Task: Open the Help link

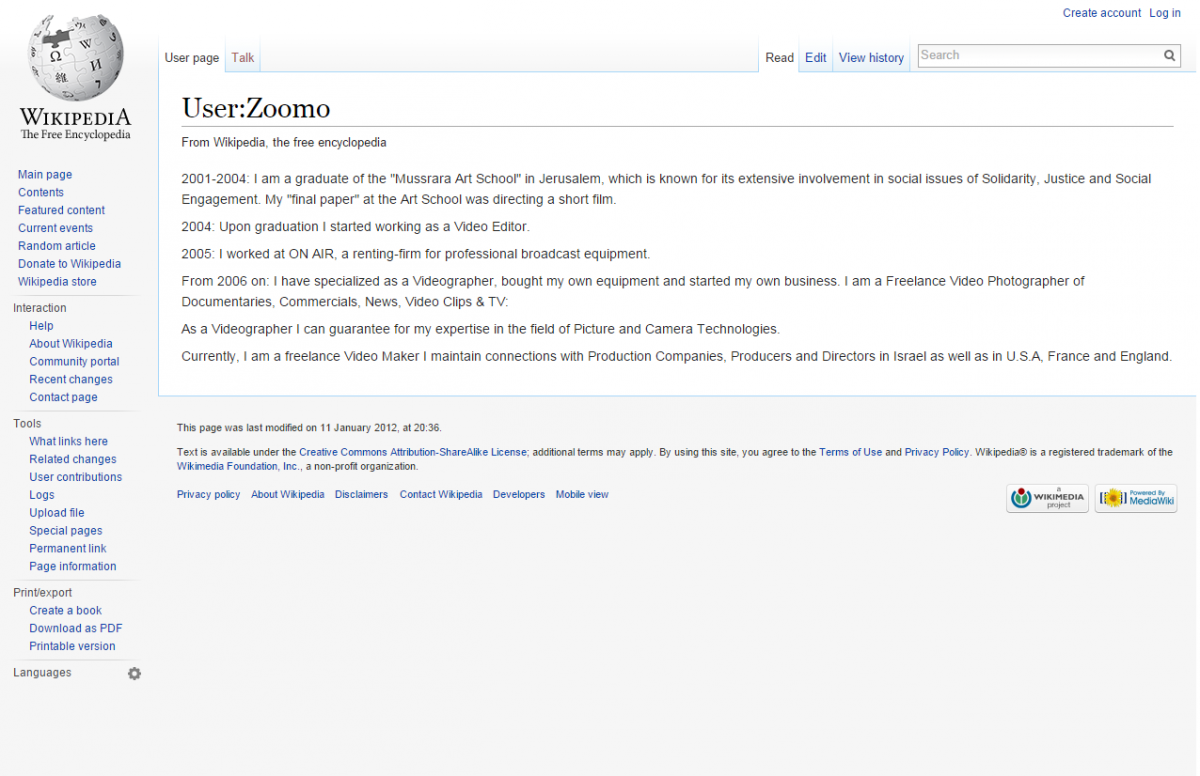Action: point(41,326)
